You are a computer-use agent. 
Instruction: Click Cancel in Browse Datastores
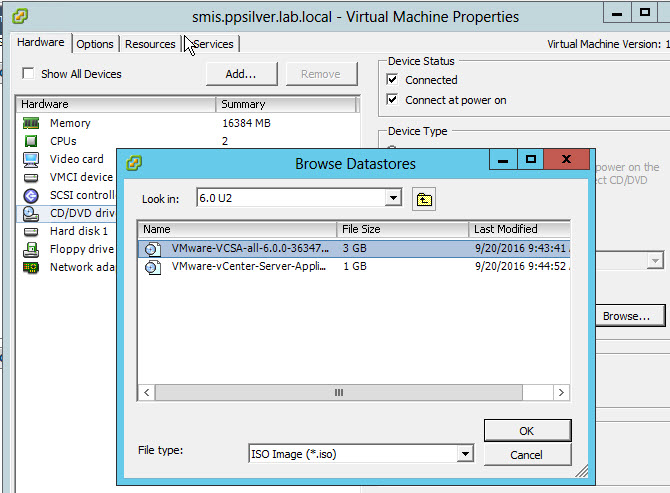pos(527,455)
